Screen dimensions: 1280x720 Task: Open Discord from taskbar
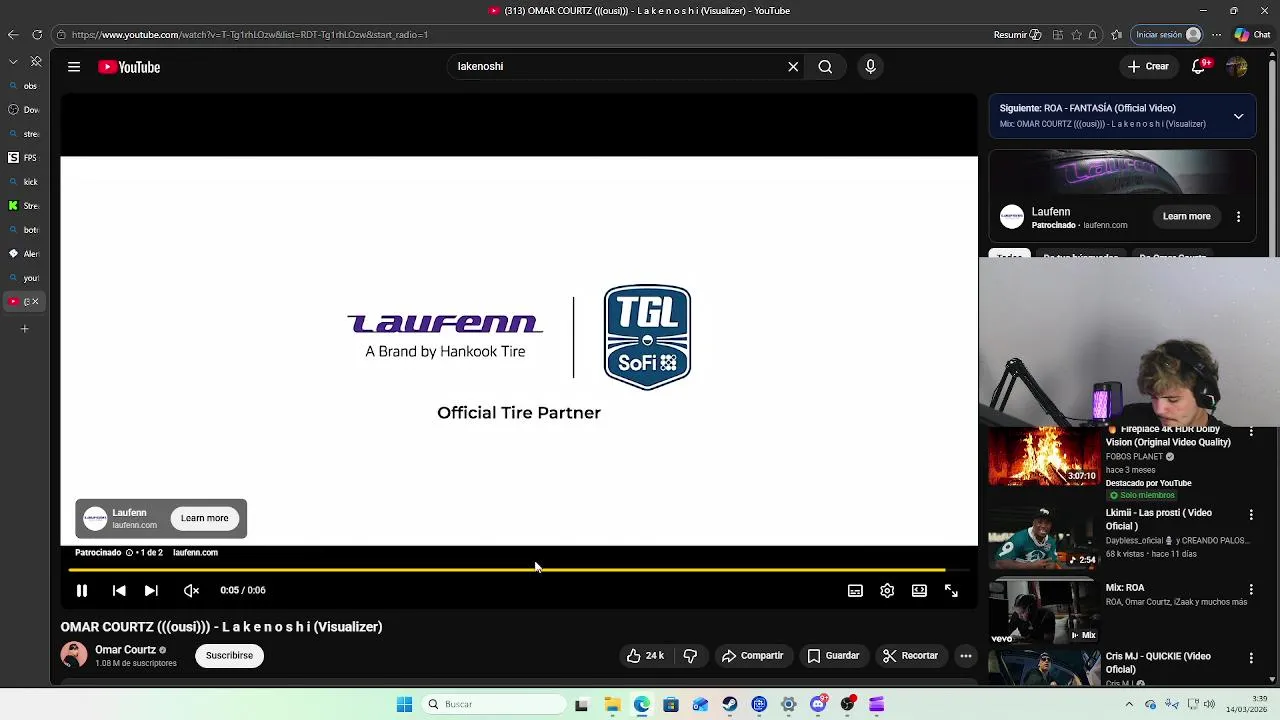coord(818,705)
